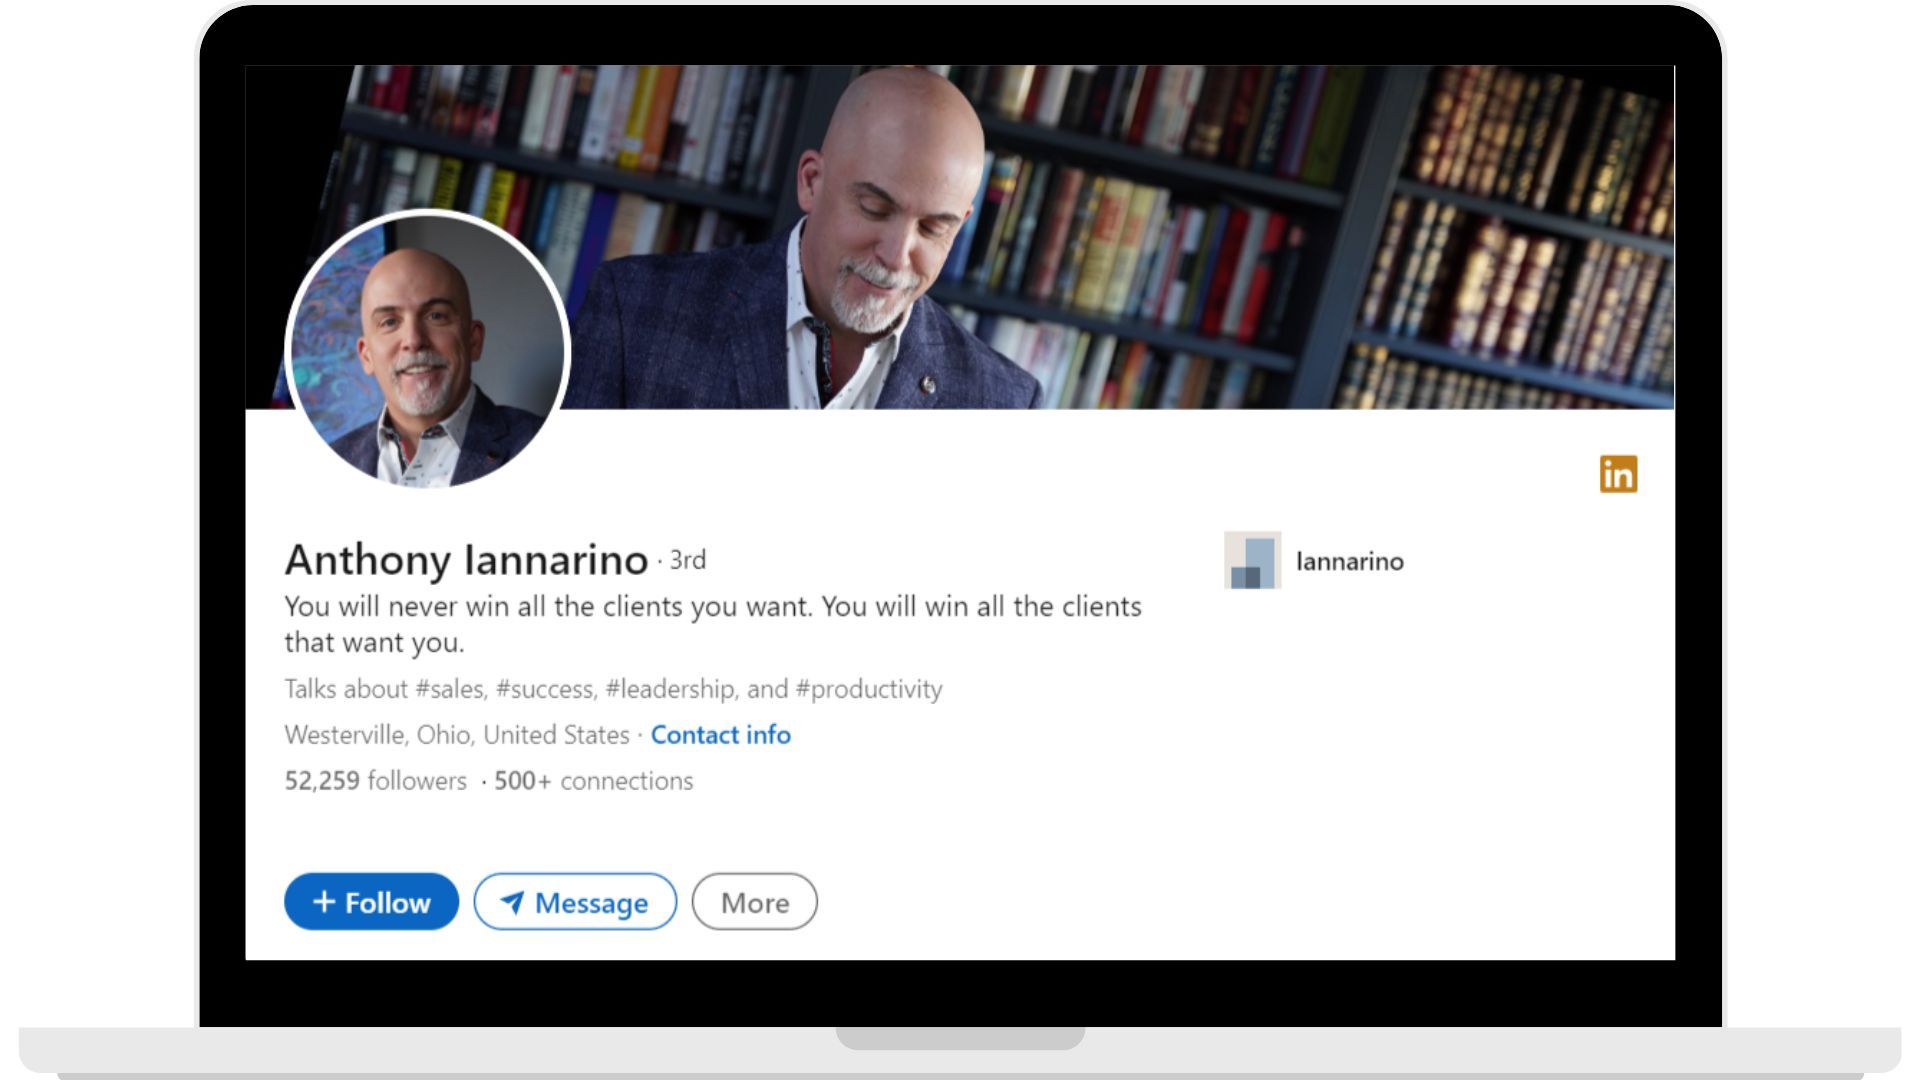This screenshot has width=1920, height=1080.
Task: Open the More options menu
Action: click(x=755, y=902)
